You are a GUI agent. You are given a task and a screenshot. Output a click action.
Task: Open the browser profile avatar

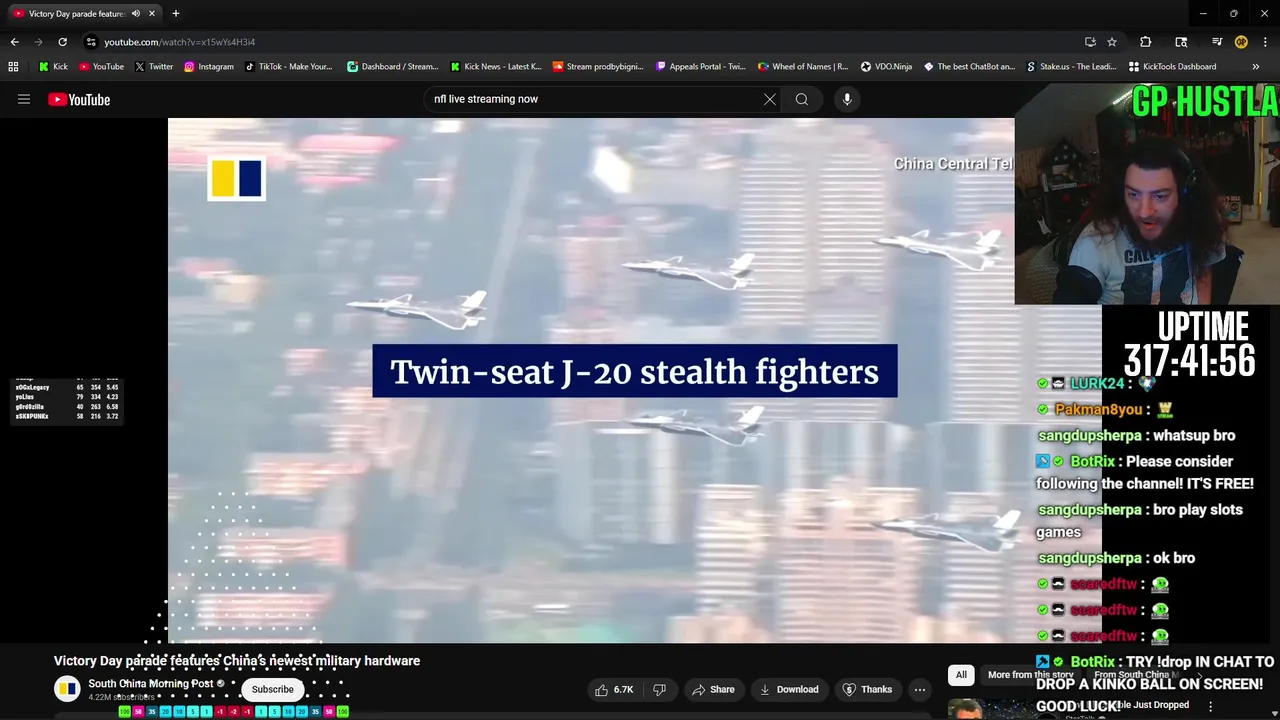1241,42
